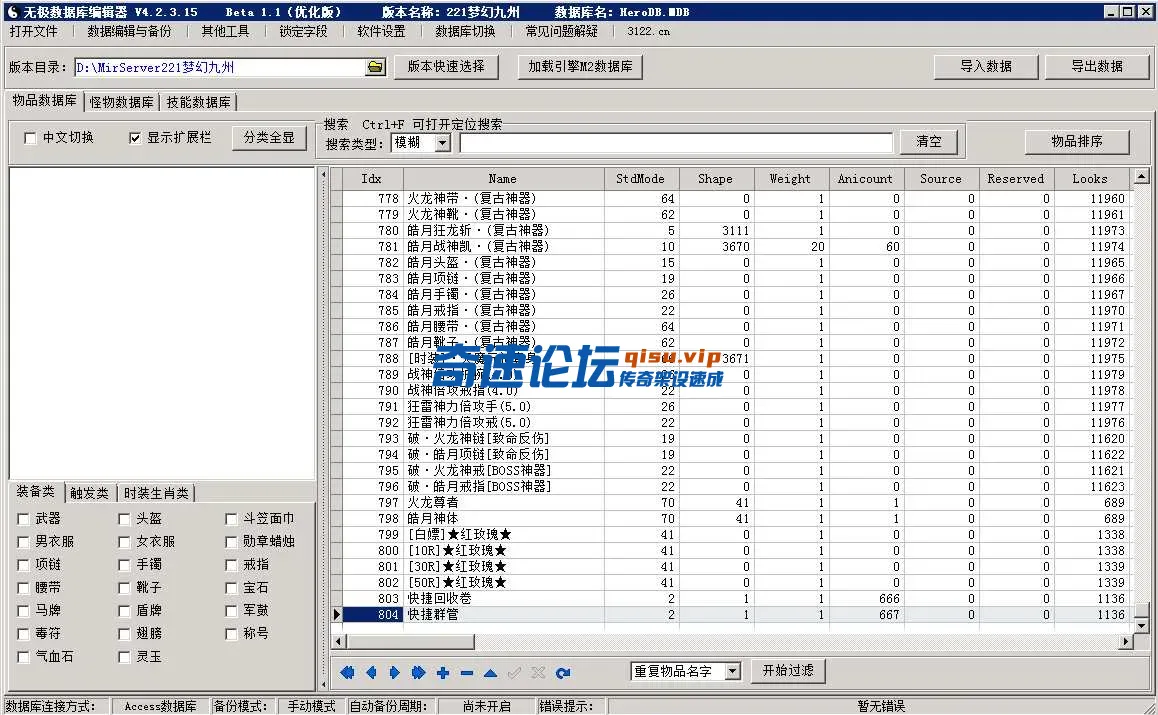This screenshot has height=715, width=1158.
Task: Click the Name column header
Action: pyautogui.click(x=503, y=179)
